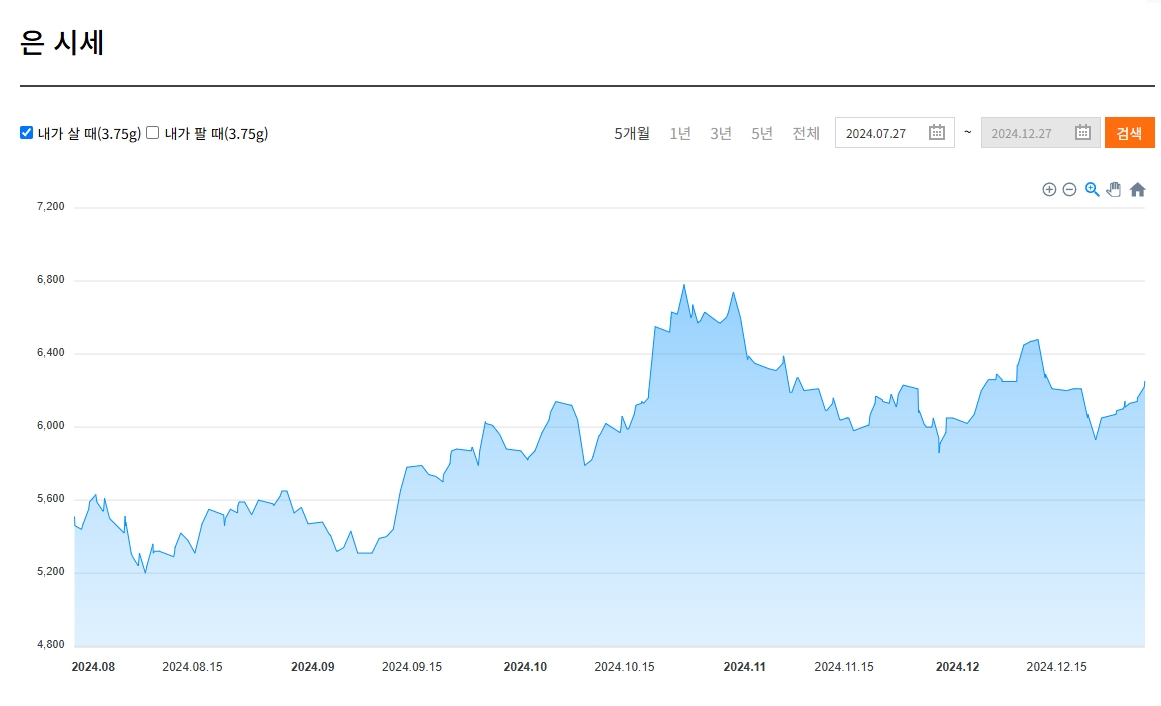The width and height of the screenshot is (1161, 706).
Task: Open the end date calendar icon
Action: [x=1083, y=133]
